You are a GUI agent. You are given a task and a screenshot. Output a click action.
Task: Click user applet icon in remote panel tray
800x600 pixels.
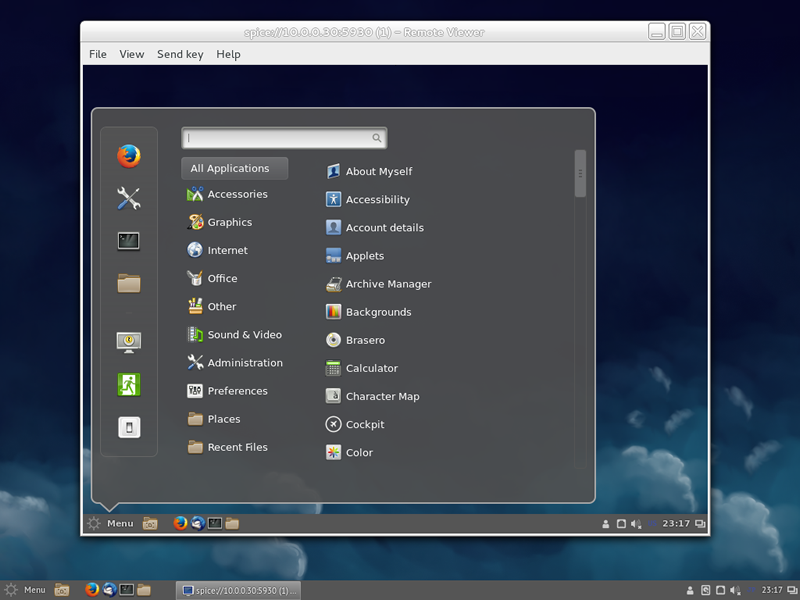[606, 524]
